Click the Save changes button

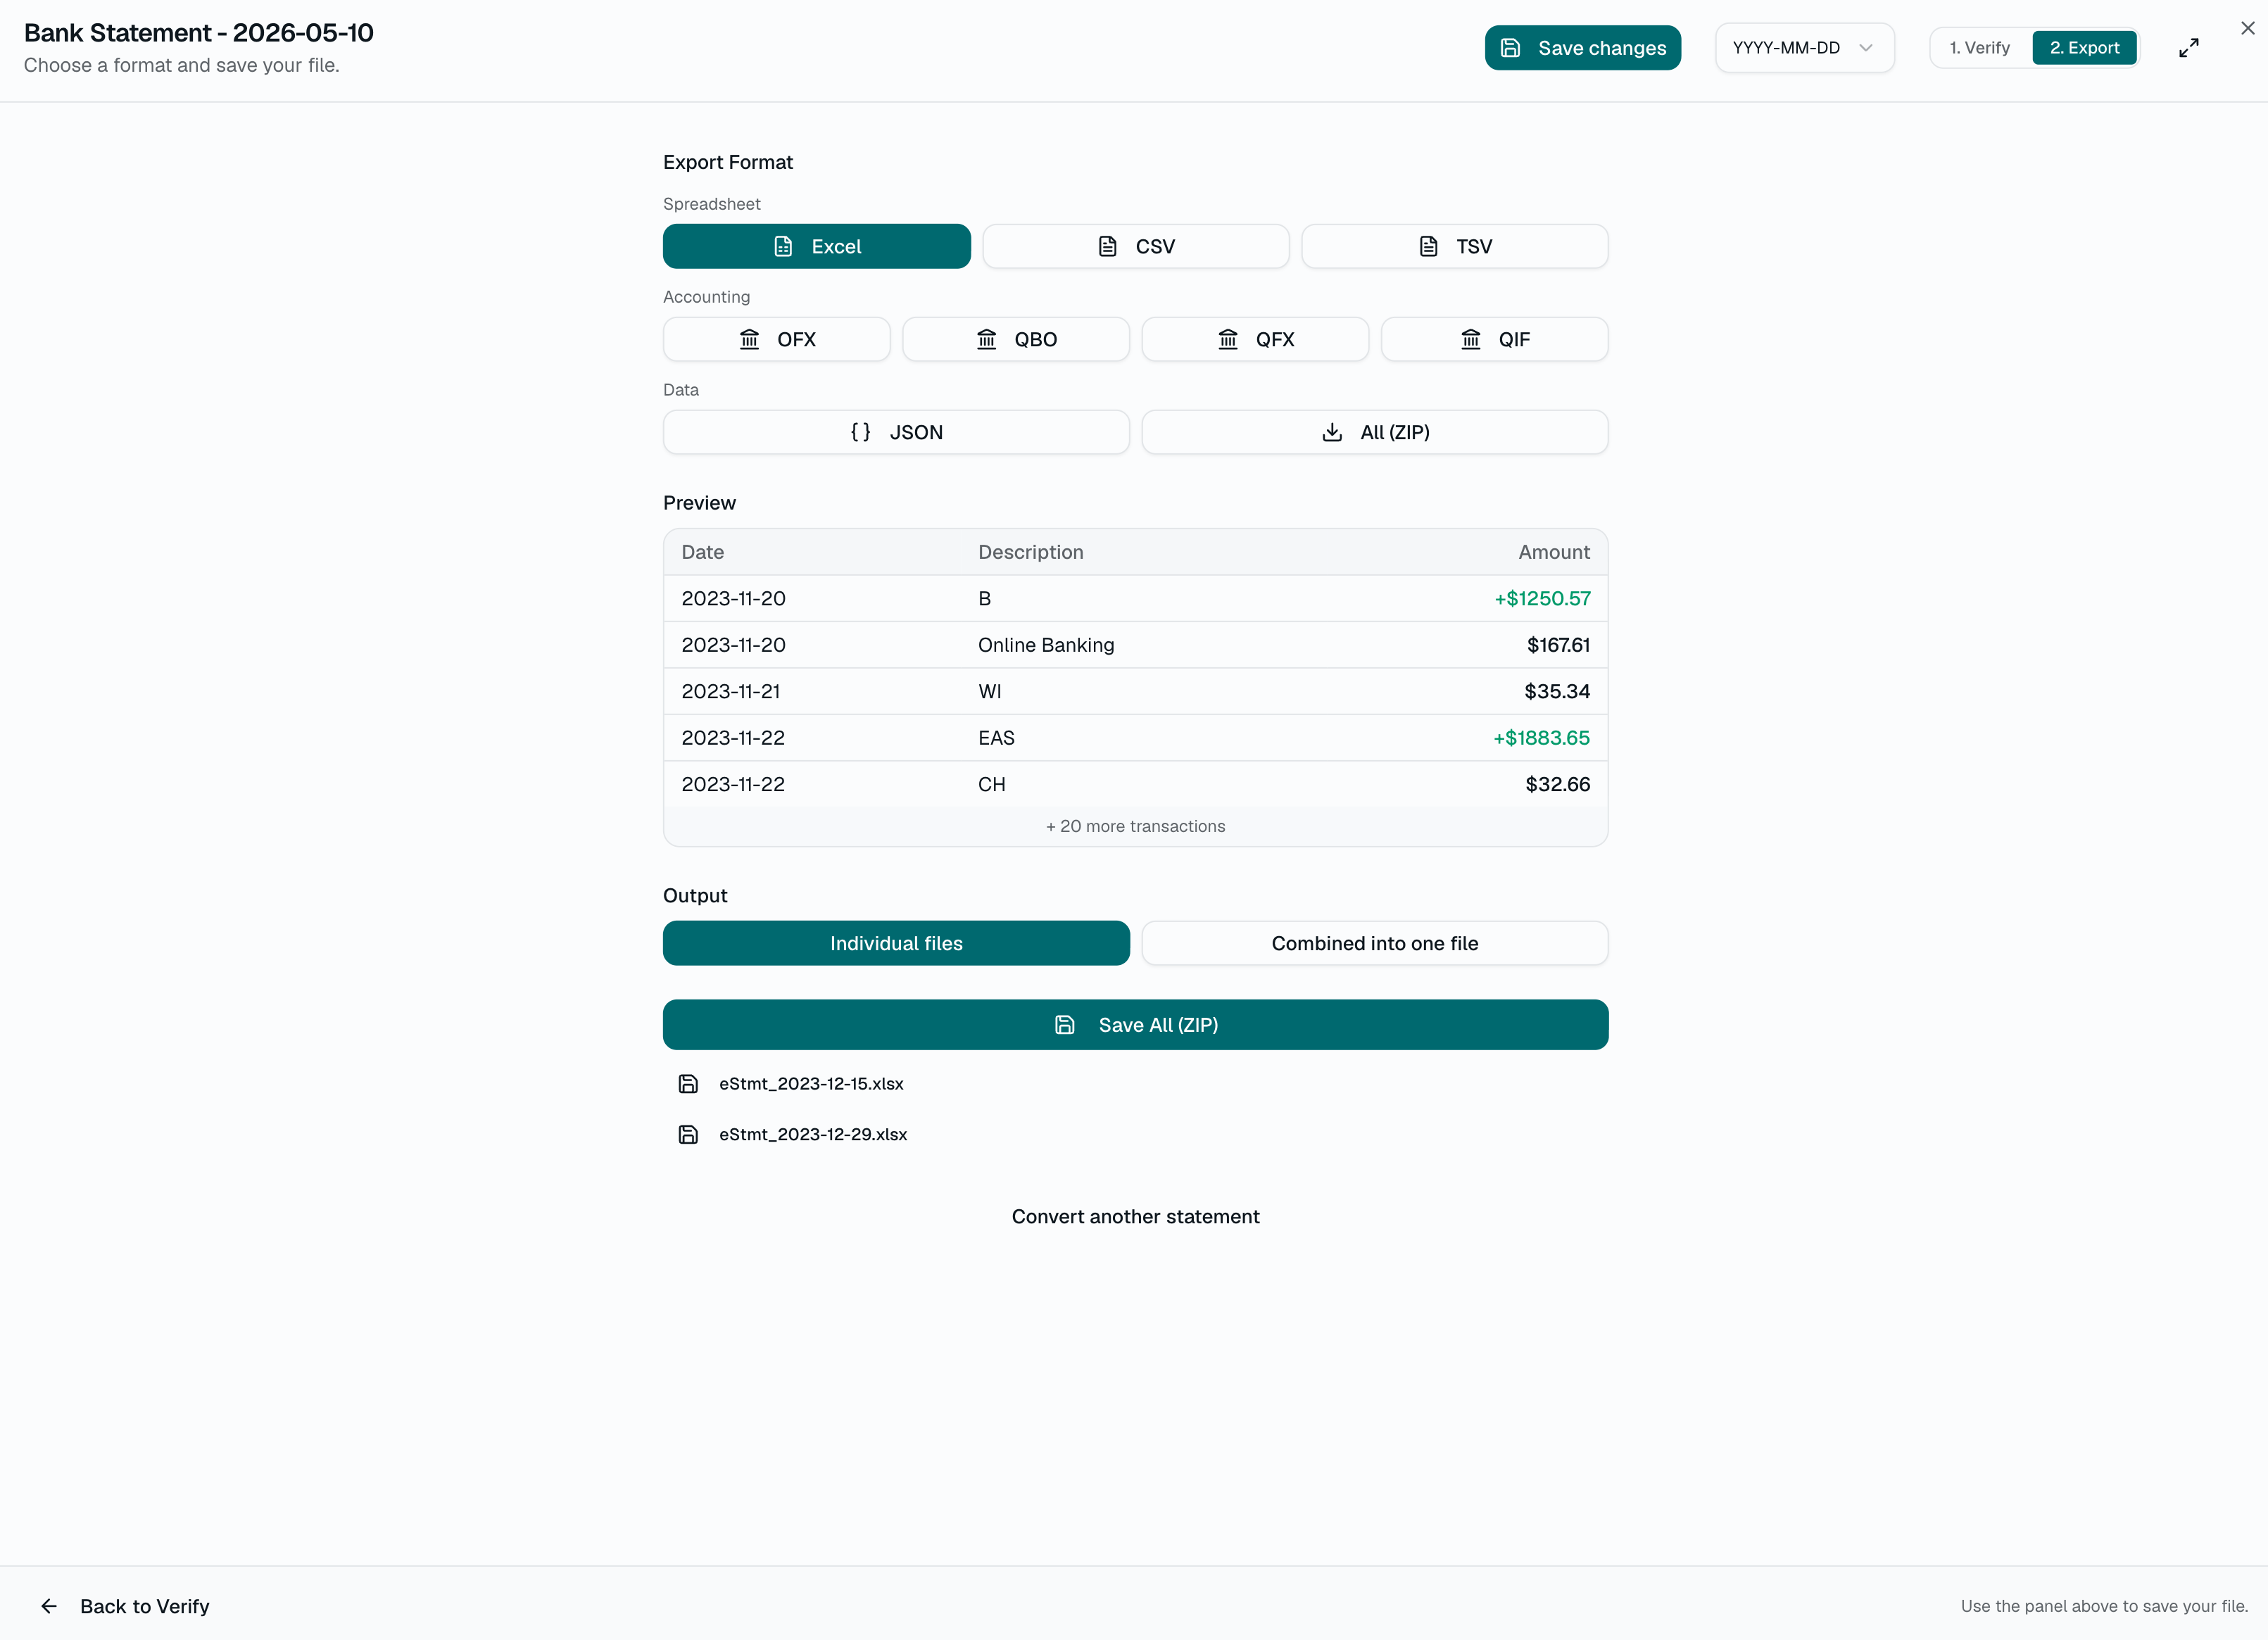[1582, 48]
